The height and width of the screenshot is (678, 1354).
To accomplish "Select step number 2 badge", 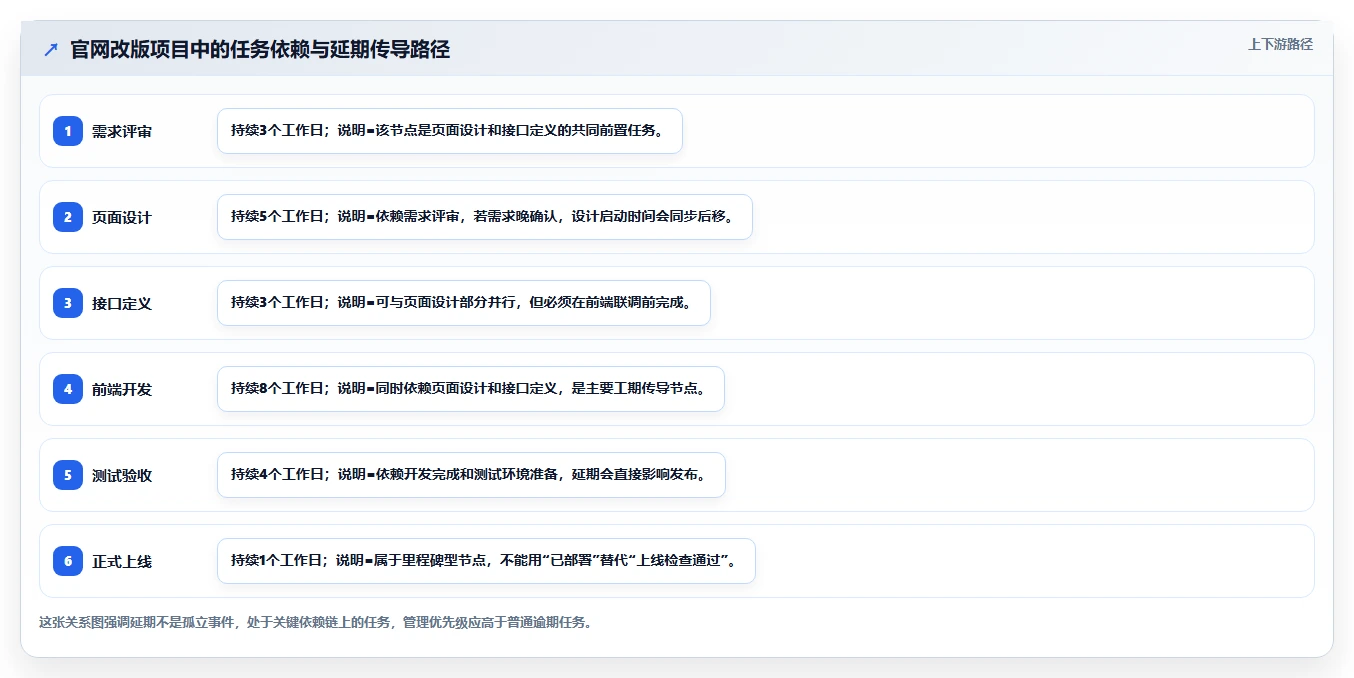I will coord(68,217).
